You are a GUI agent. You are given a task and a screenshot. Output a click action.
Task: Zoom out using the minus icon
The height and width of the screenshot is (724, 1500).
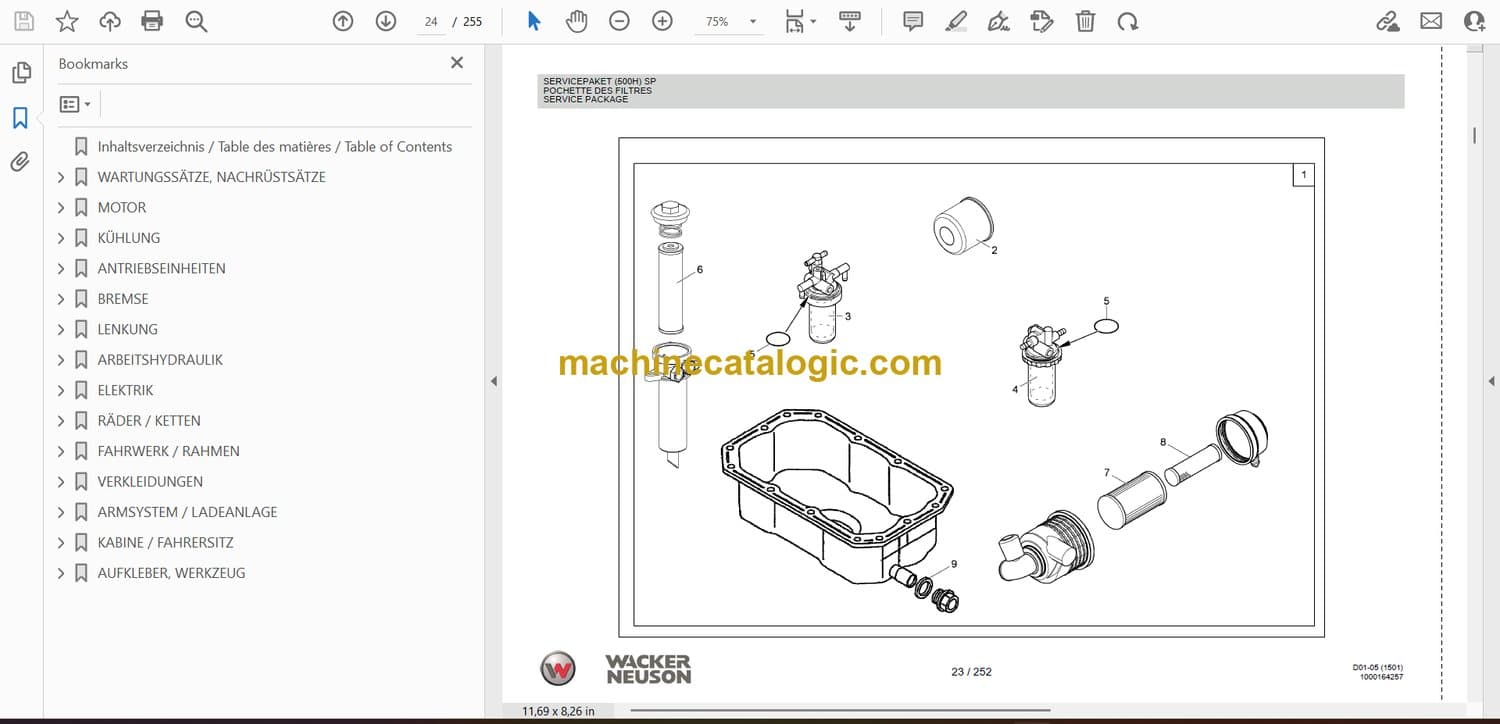pos(619,21)
